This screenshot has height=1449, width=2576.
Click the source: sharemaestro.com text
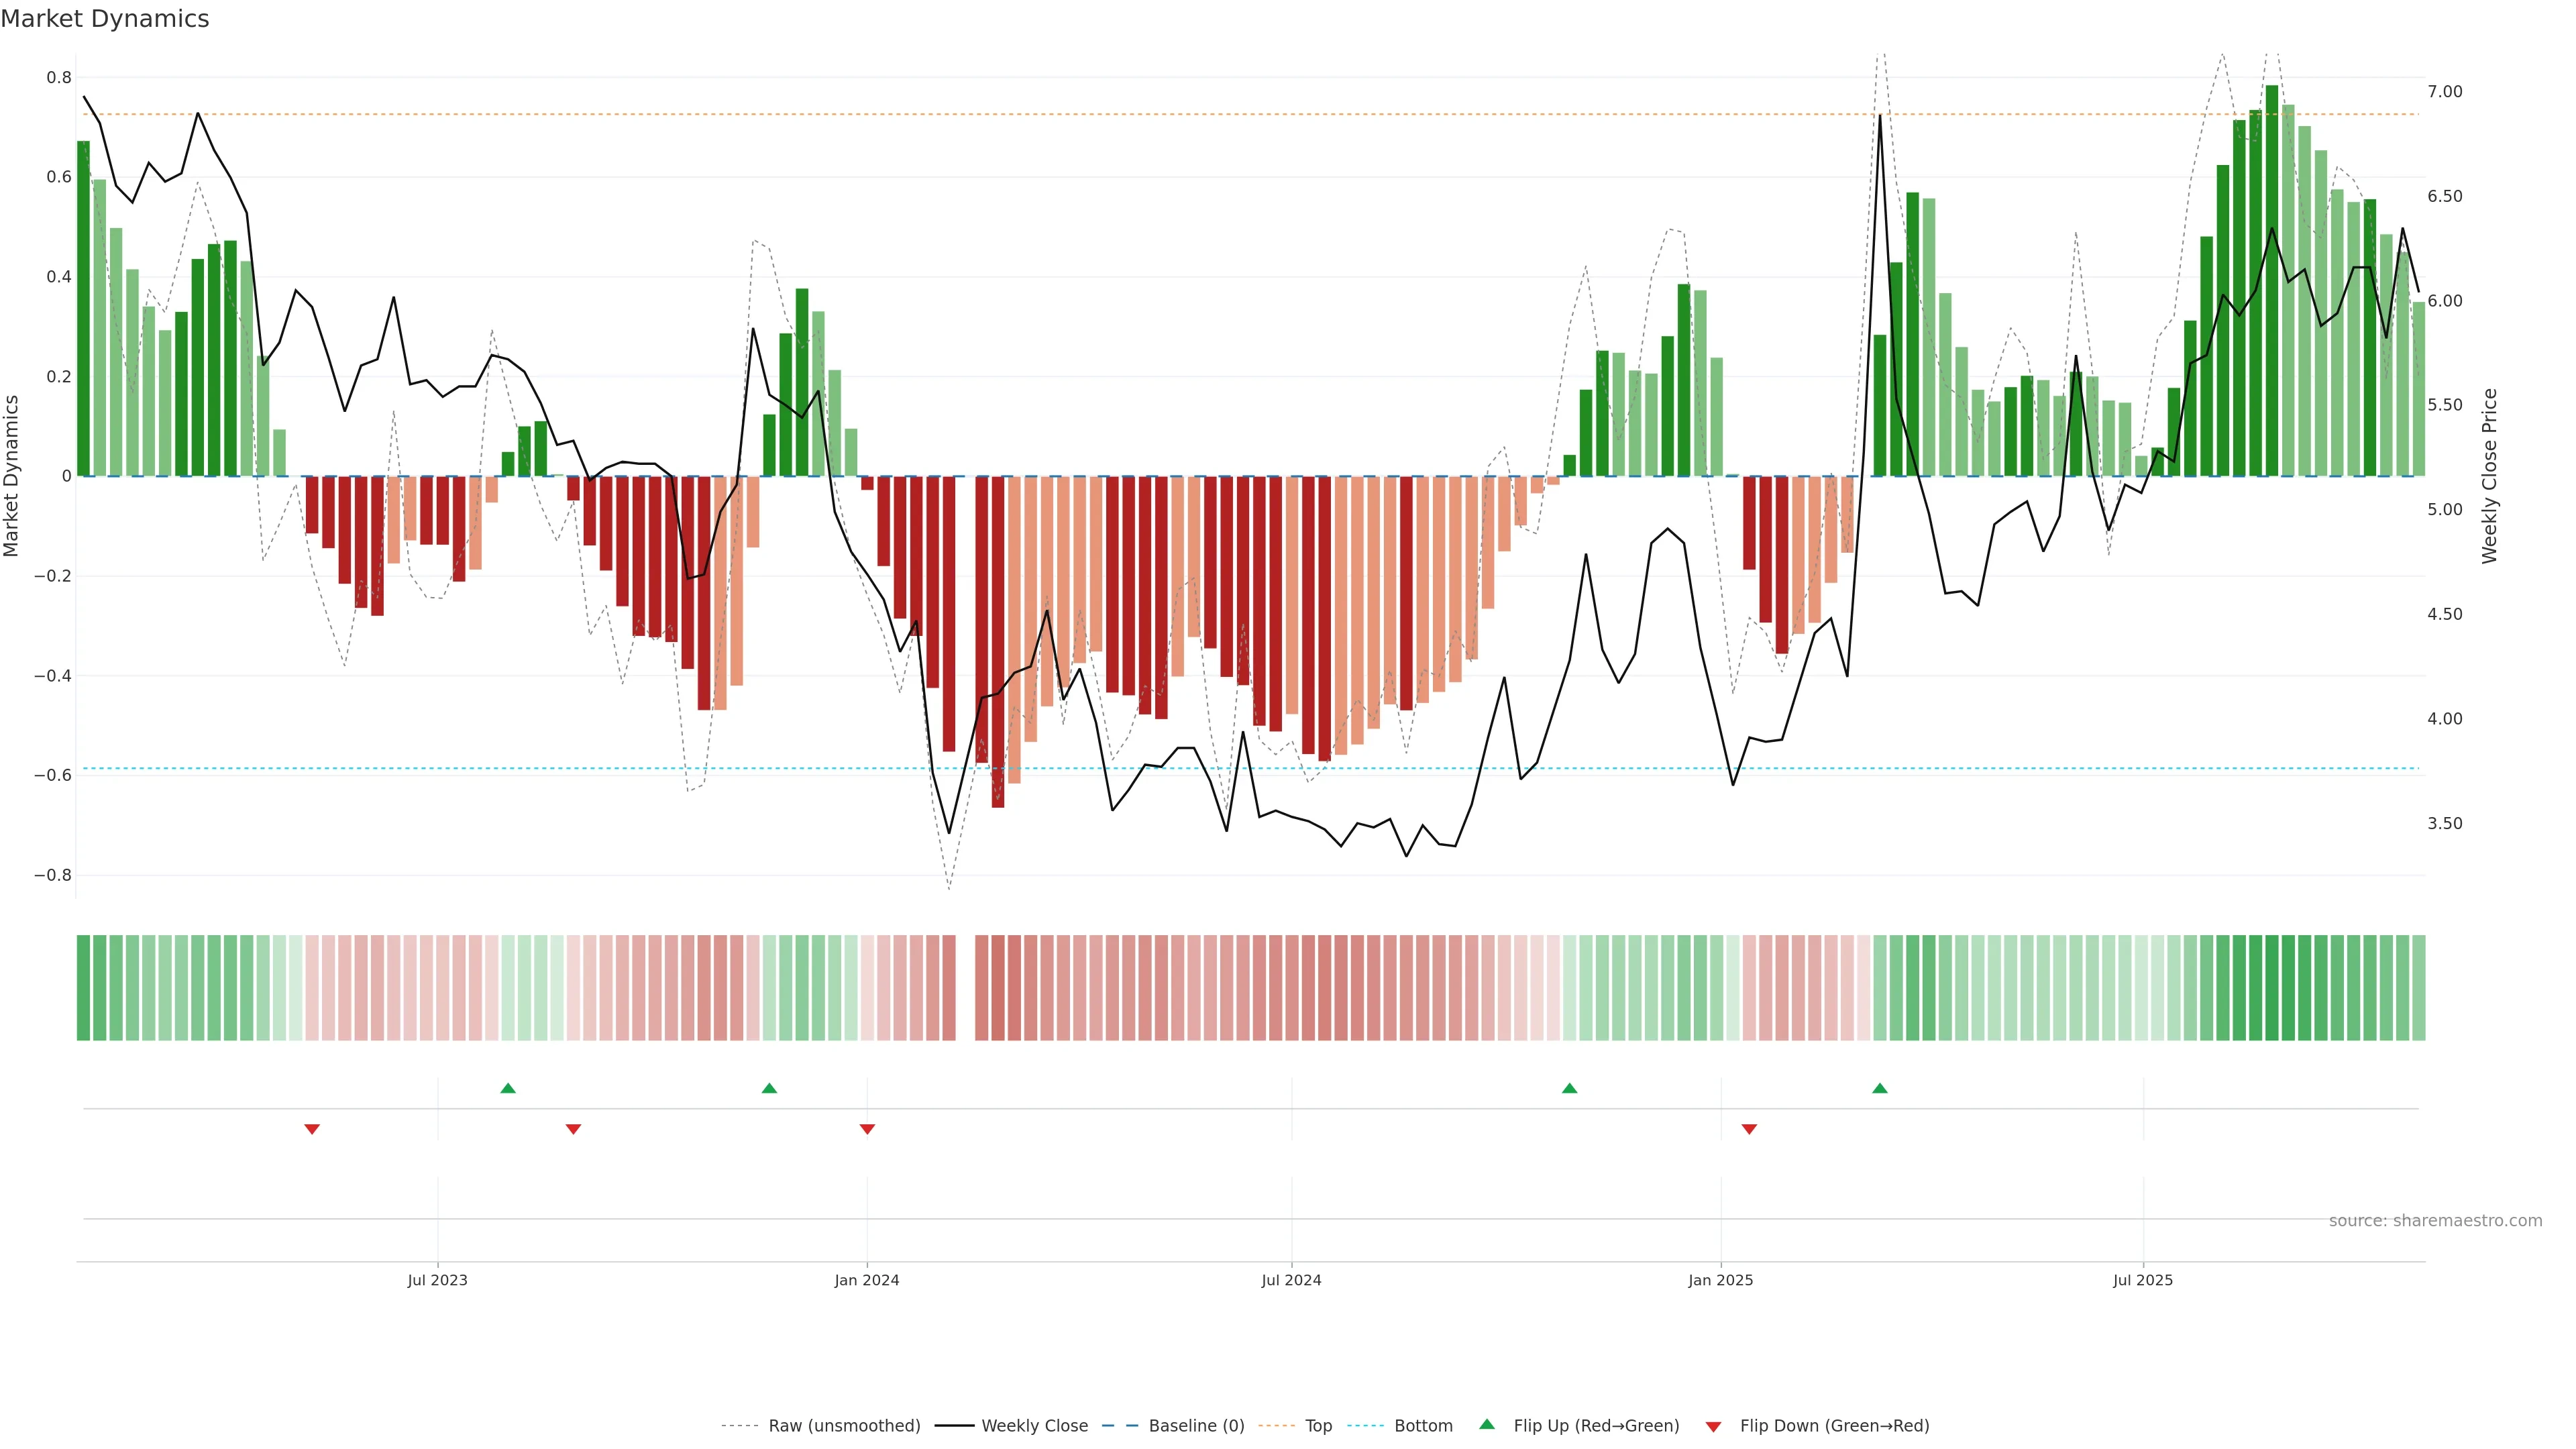point(2435,1221)
